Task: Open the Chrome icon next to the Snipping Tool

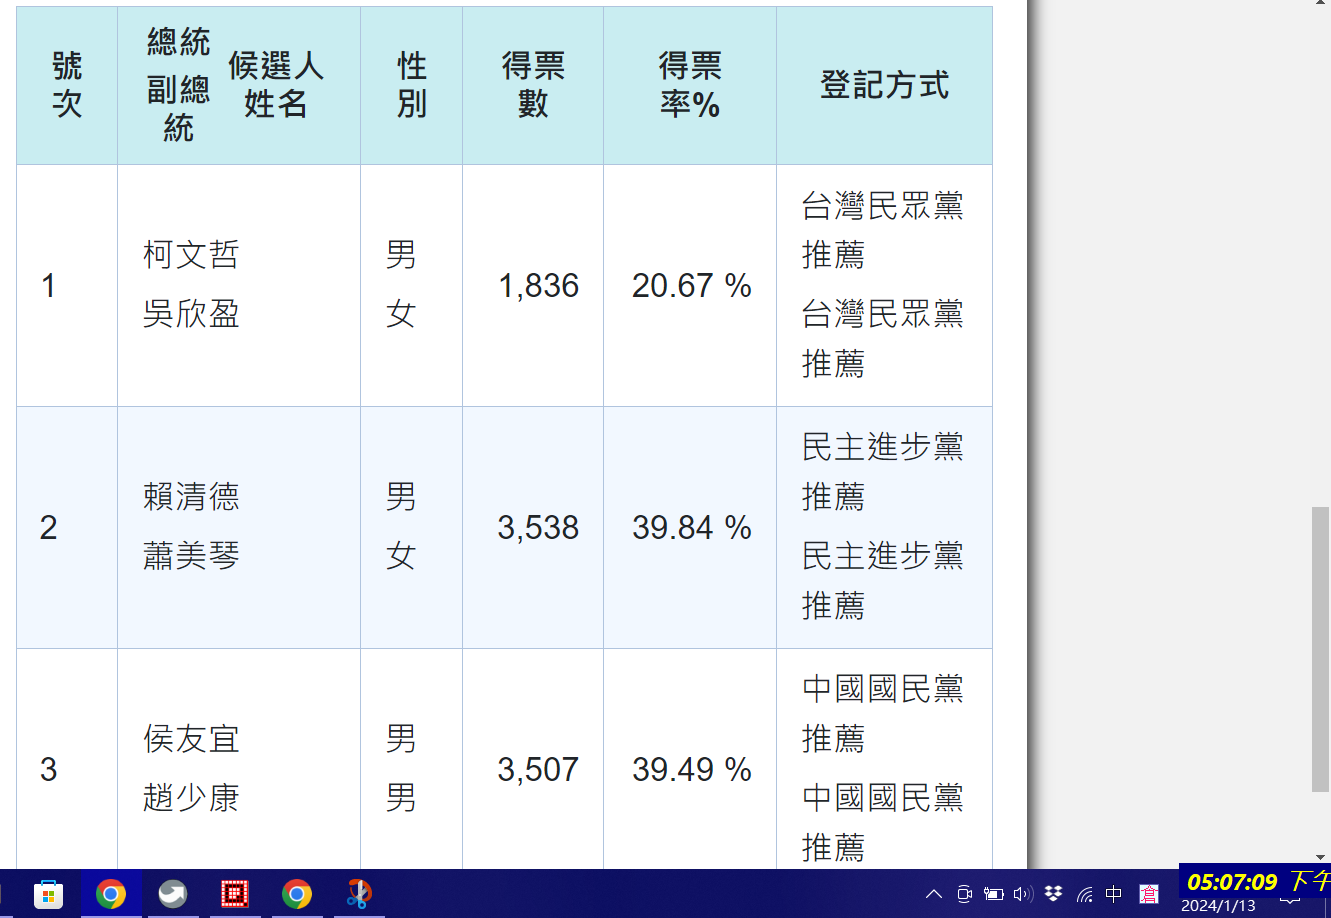Action: tap(297, 894)
